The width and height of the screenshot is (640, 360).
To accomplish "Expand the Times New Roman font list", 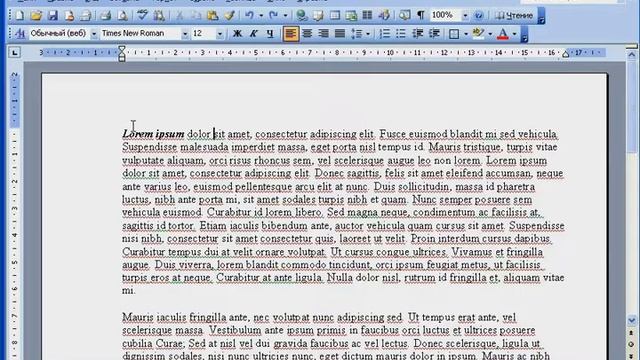I will click(x=184, y=33).
